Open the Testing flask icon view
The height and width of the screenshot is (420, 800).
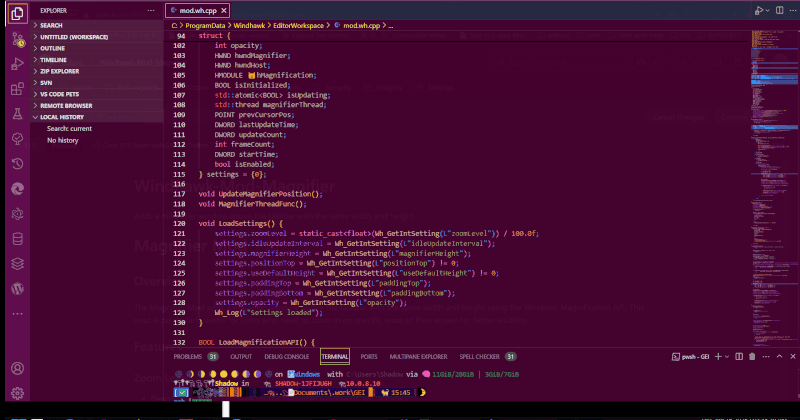(x=17, y=114)
